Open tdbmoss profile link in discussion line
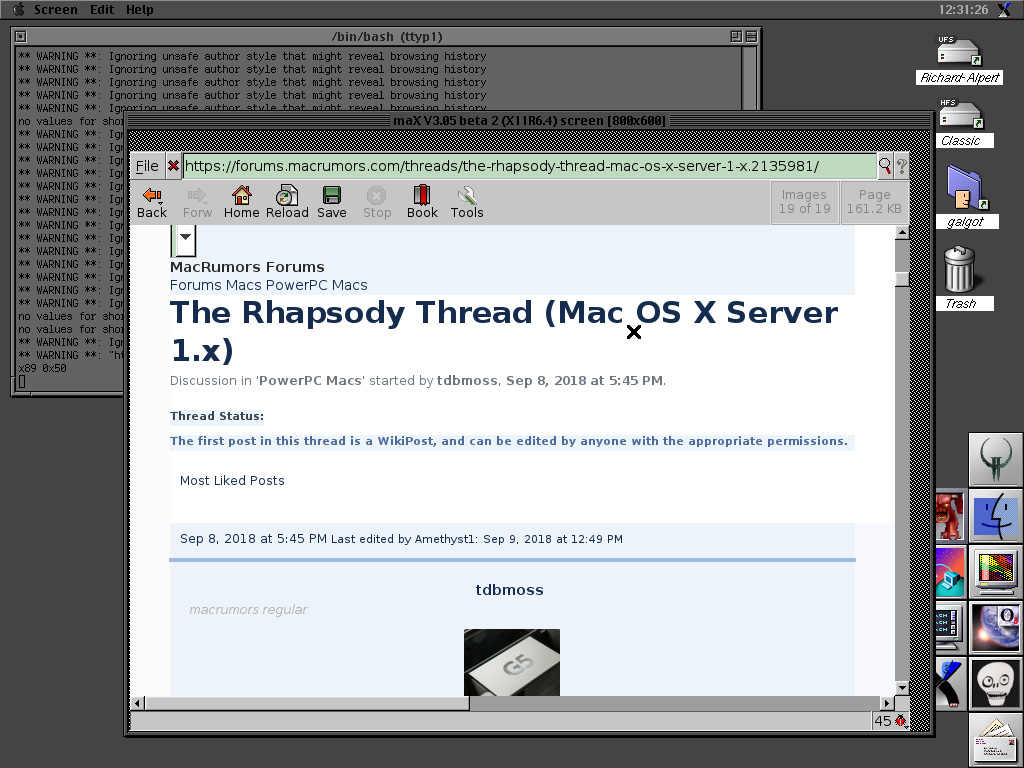Screen dimensions: 1024x768 point(467,381)
